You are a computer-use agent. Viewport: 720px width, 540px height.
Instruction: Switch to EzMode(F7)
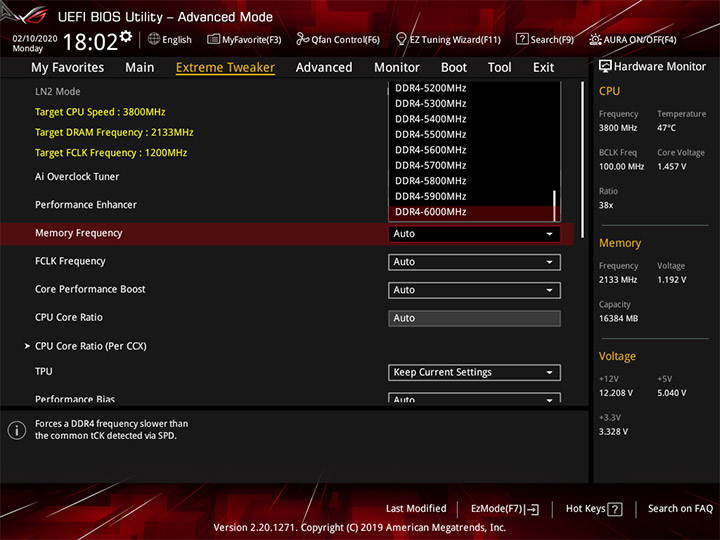coord(505,509)
